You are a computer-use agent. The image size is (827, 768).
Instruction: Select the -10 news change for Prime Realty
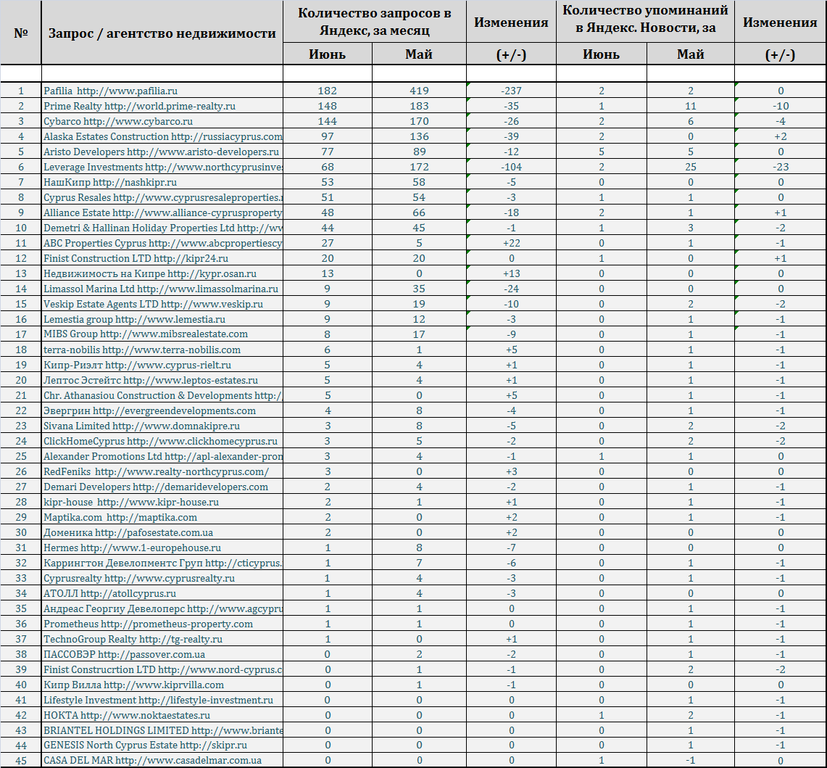pos(781,106)
